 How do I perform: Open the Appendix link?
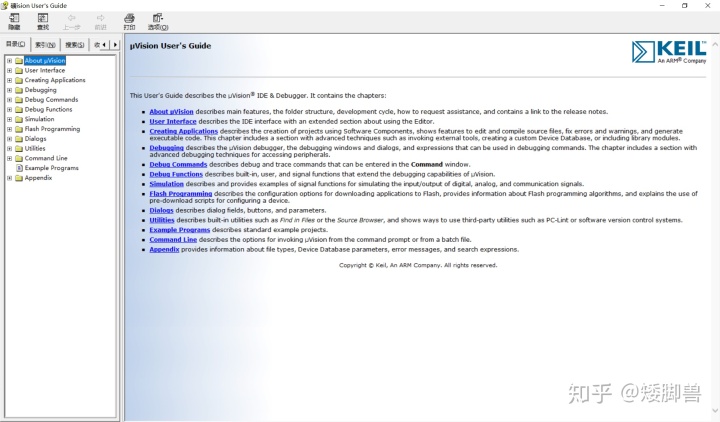pos(164,249)
